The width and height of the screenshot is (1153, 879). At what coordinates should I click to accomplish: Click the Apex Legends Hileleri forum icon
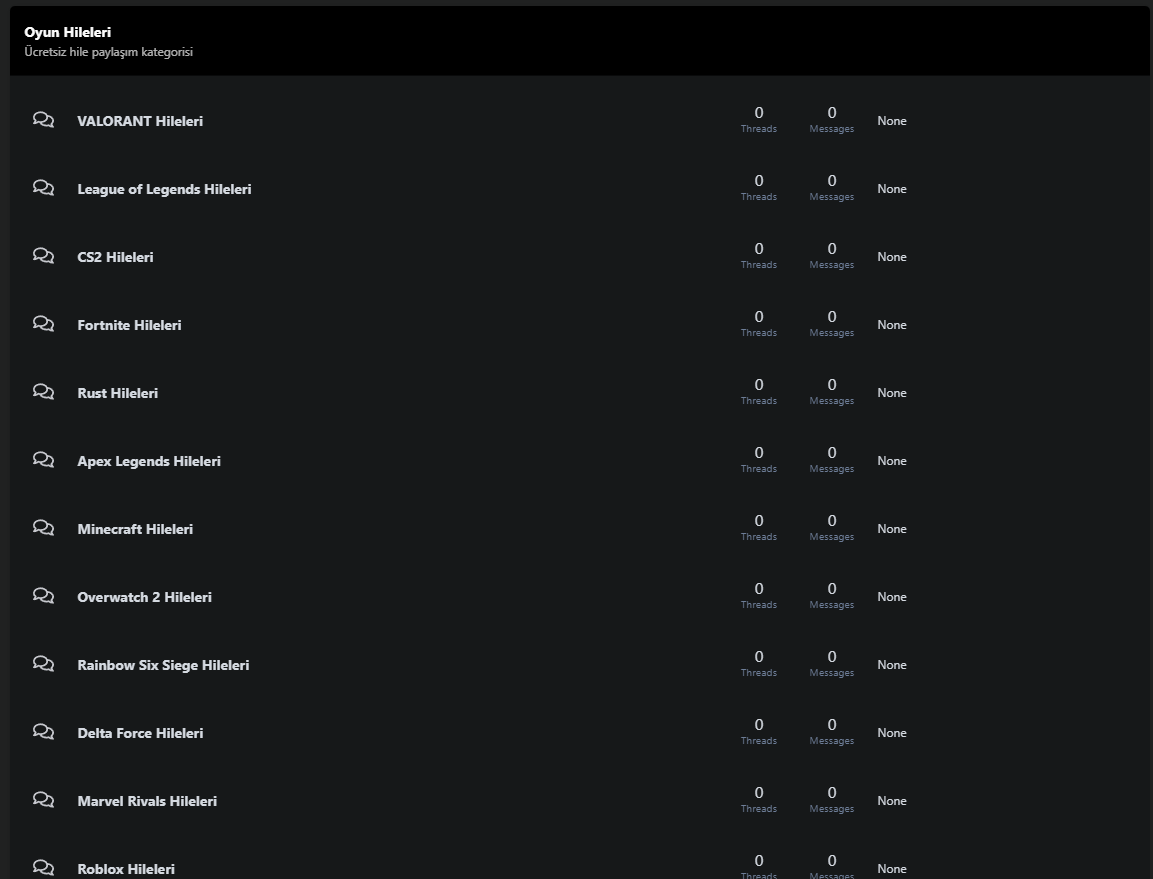(x=43, y=460)
